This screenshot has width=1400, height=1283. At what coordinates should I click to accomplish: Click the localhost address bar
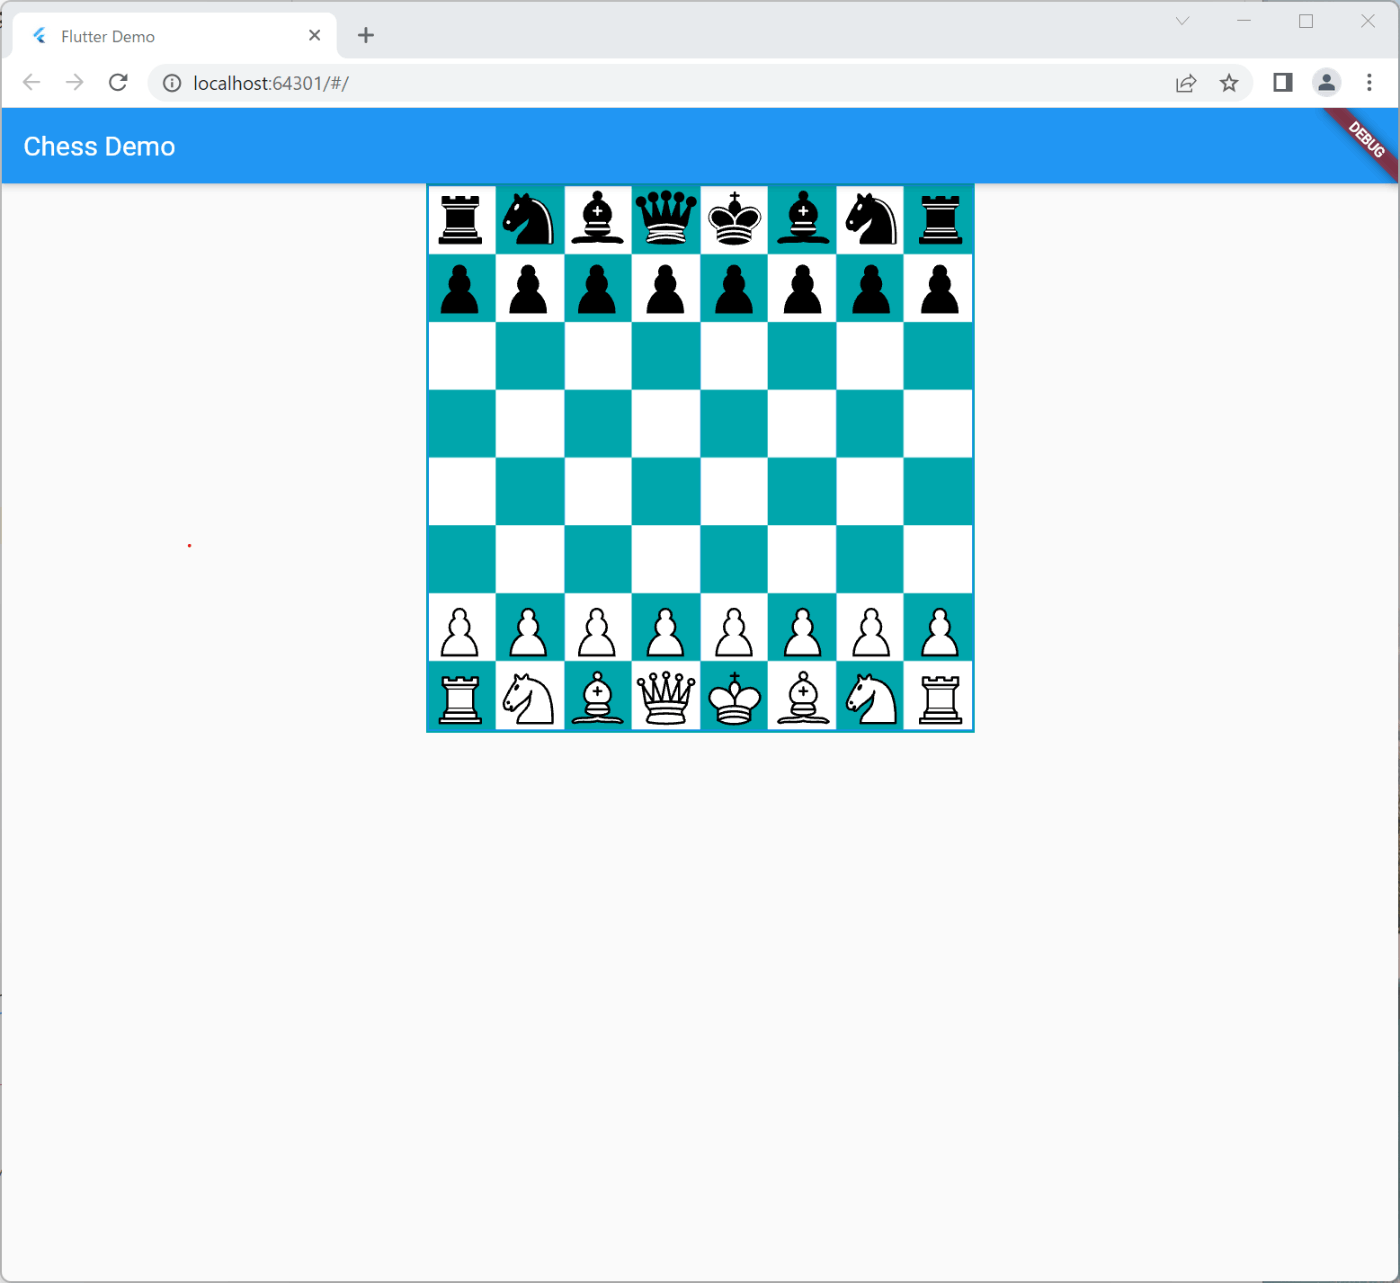[x=660, y=83]
